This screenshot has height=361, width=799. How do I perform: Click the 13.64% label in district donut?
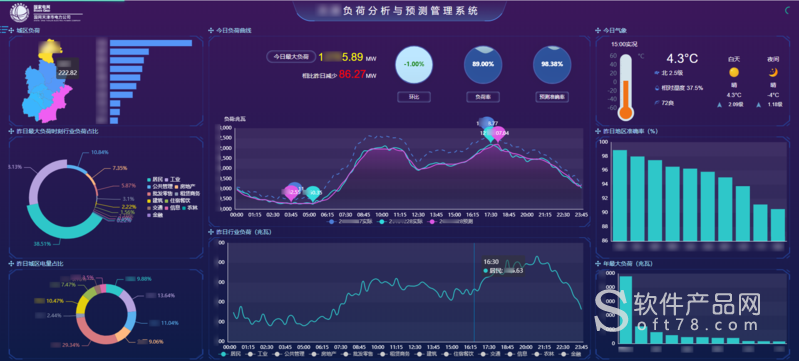pos(166,295)
